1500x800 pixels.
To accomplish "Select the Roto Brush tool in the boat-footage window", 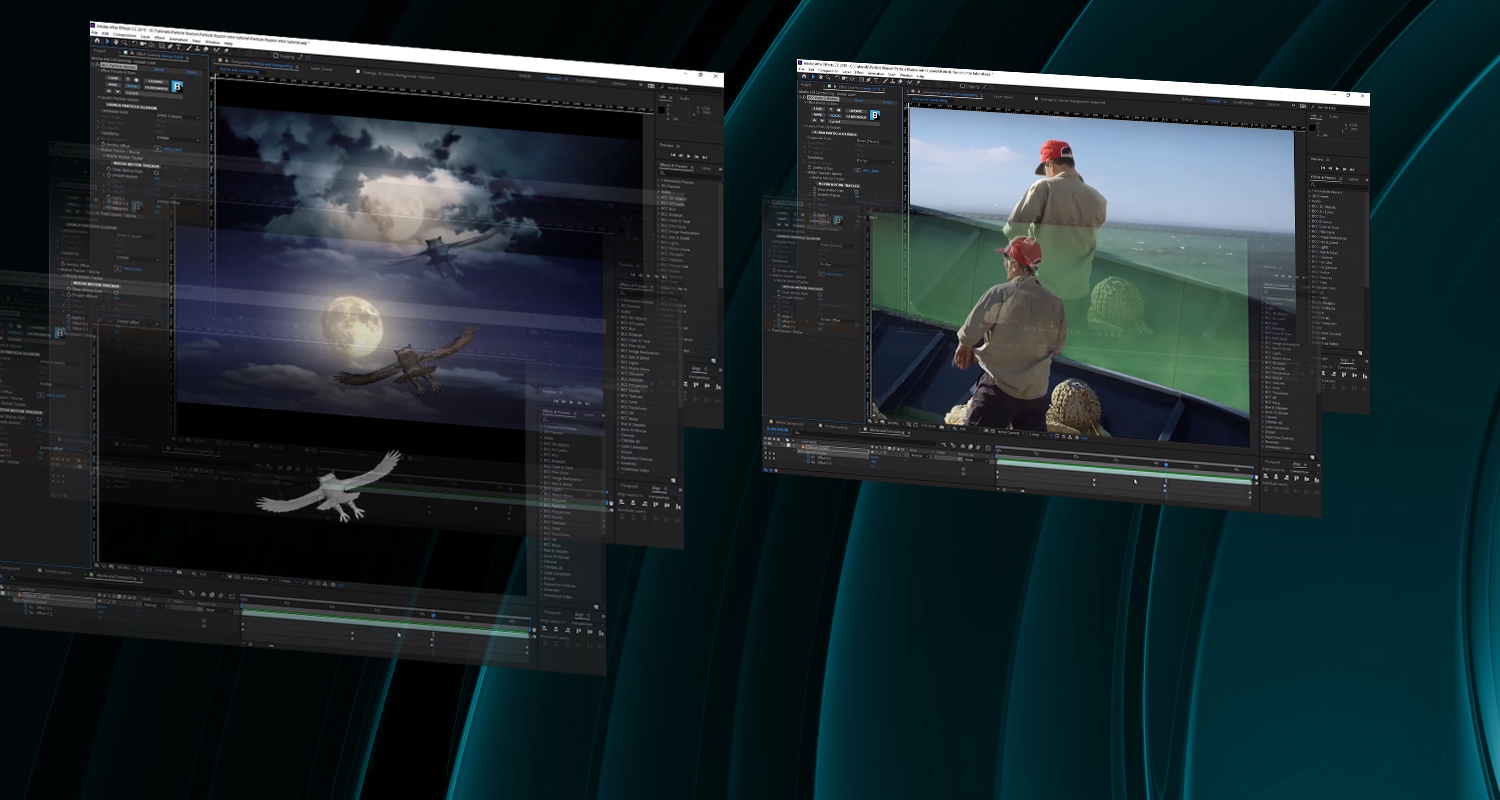I will (x=910, y=83).
